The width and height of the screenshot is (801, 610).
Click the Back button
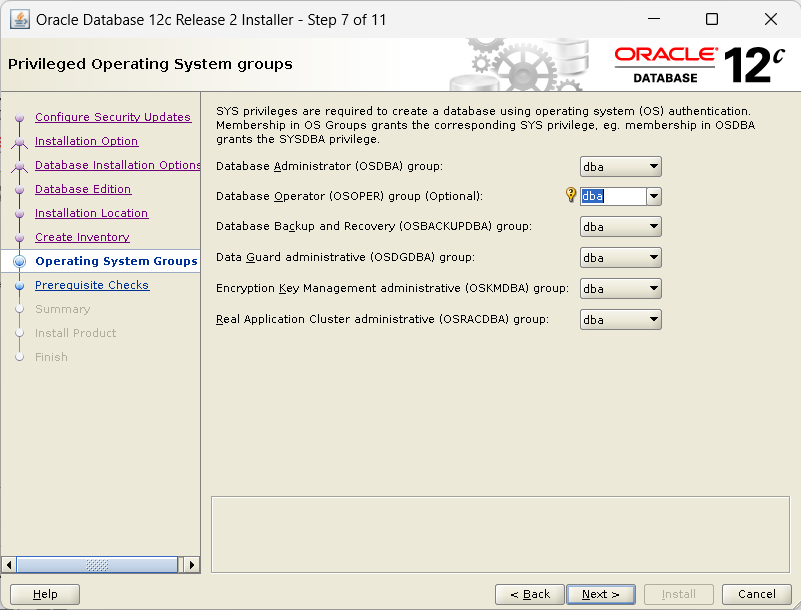point(530,594)
